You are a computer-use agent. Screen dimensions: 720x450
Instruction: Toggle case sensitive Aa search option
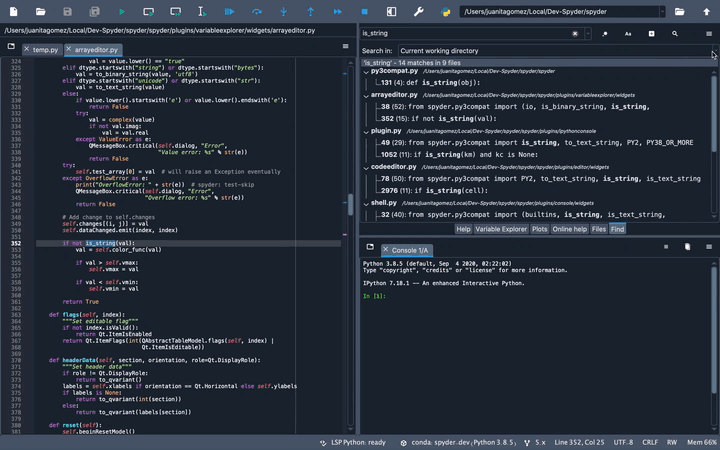(628, 33)
